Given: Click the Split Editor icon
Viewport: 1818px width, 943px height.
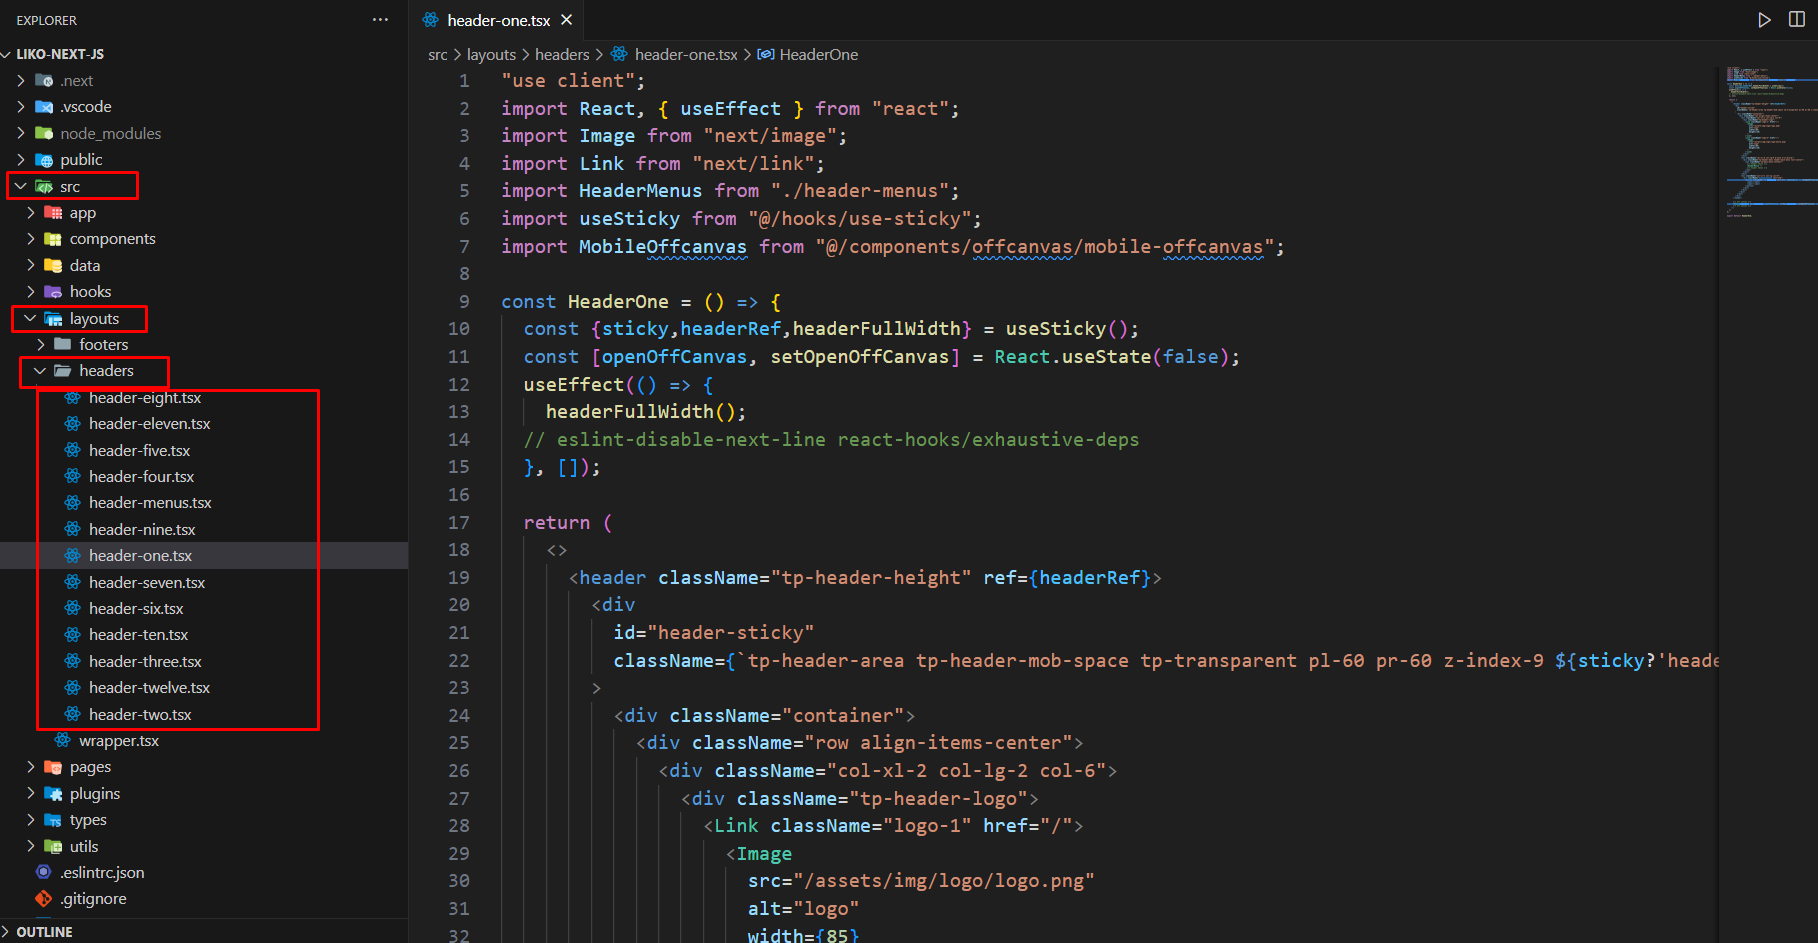Looking at the screenshot, I should coord(1796,20).
